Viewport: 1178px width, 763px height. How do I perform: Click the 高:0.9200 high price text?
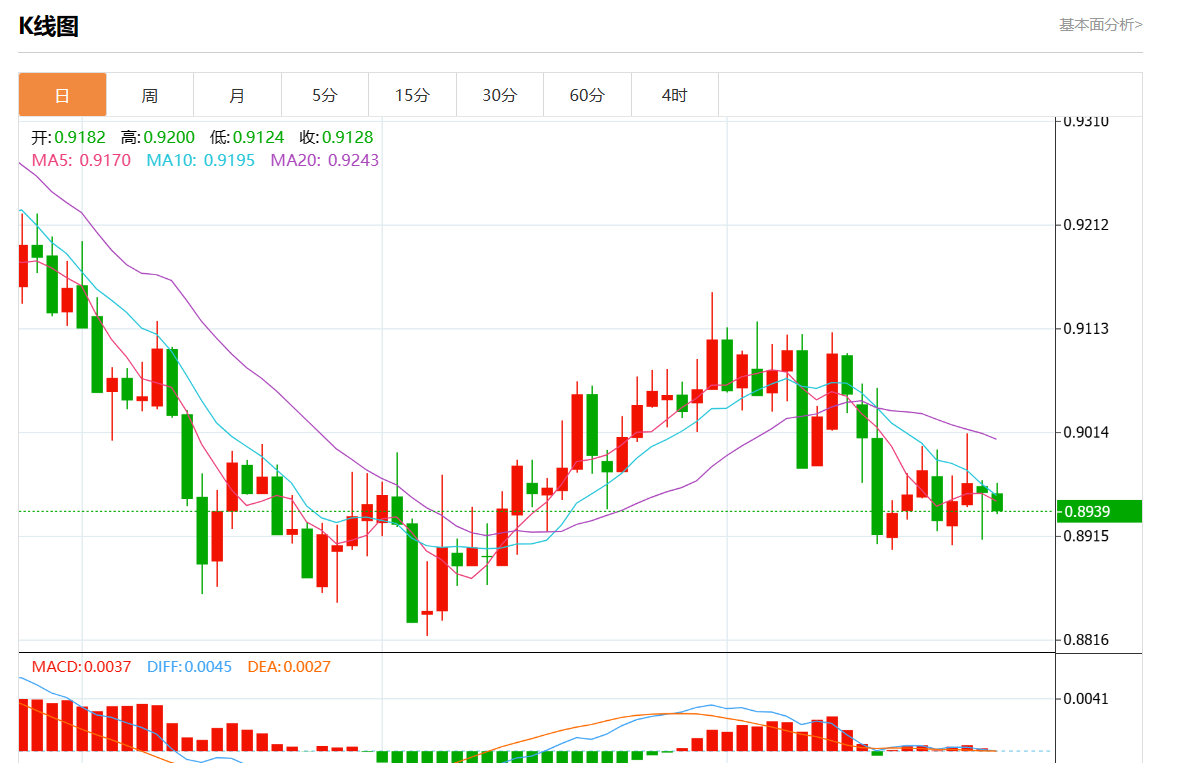158,137
